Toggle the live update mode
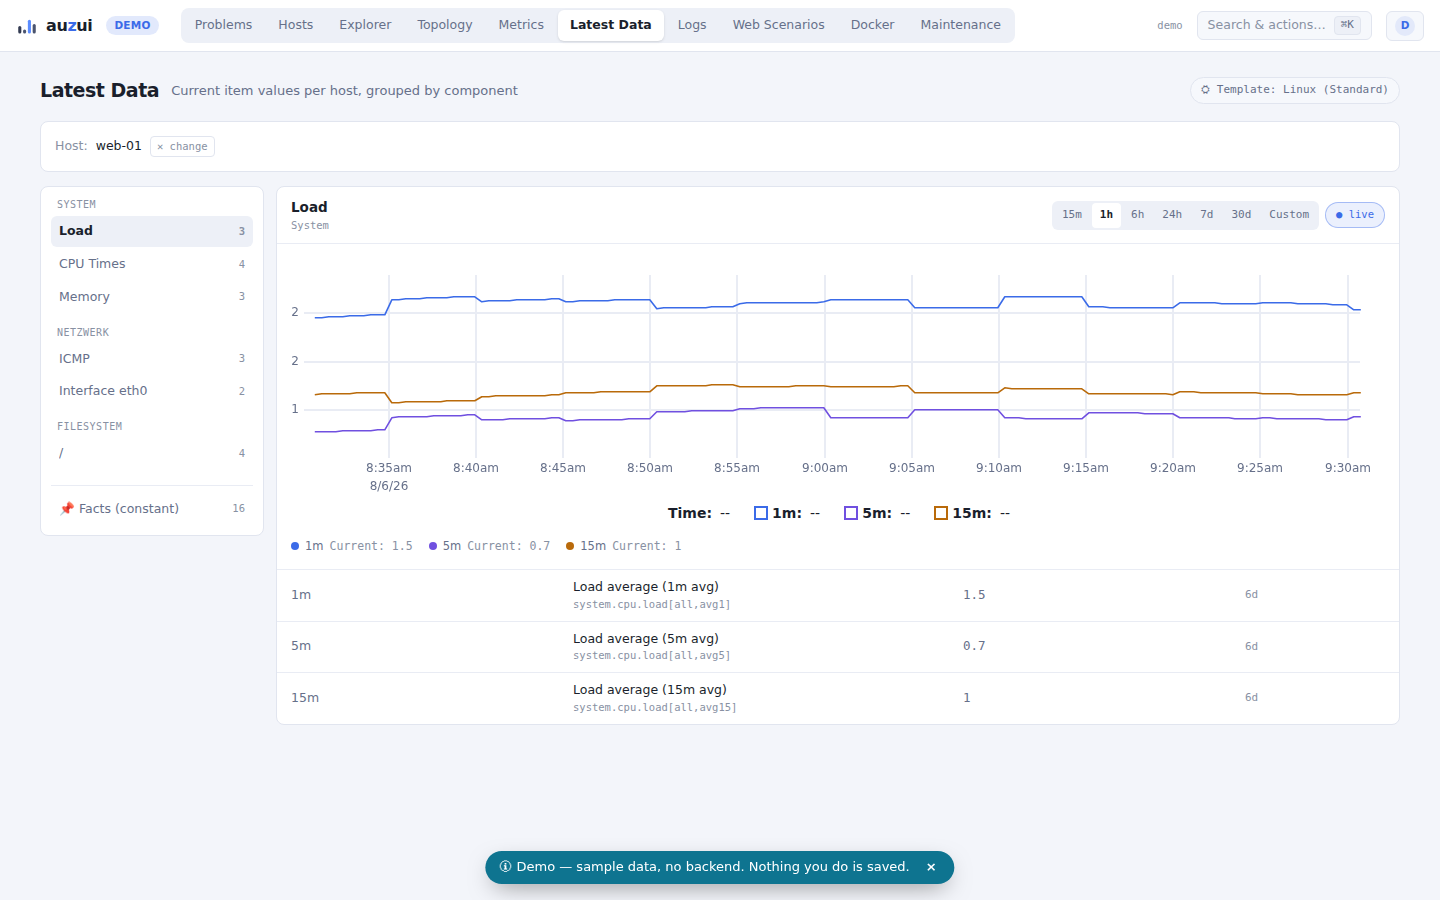This screenshot has width=1440, height=900. 1355,215
